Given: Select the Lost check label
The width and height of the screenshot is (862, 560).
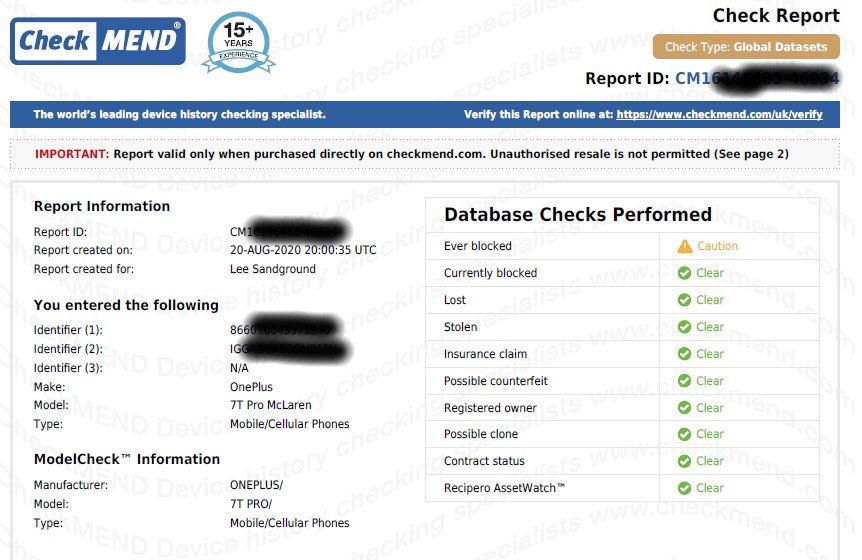Looking at the screenshot, I should click(x=455, y=300).
